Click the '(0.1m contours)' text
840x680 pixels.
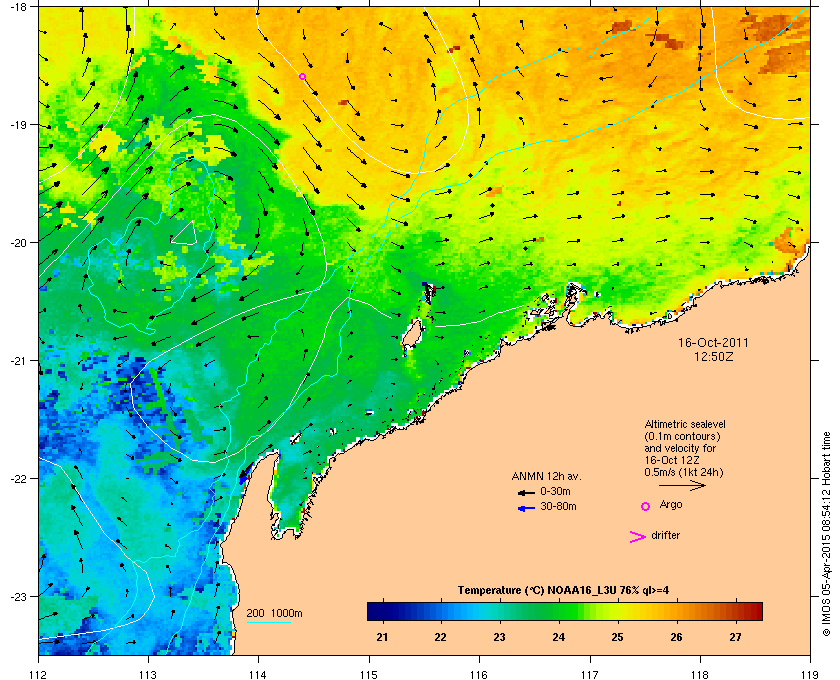point(682,436)
